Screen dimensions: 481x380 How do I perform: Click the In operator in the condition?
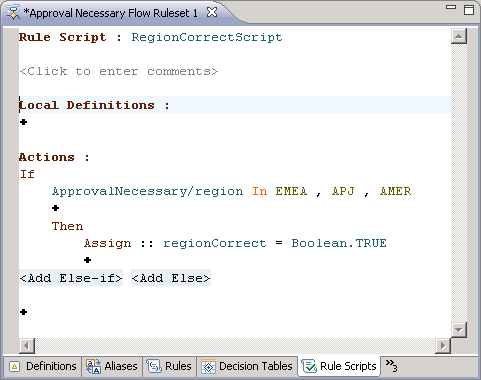pyautogui.click(x=260, y=191)
